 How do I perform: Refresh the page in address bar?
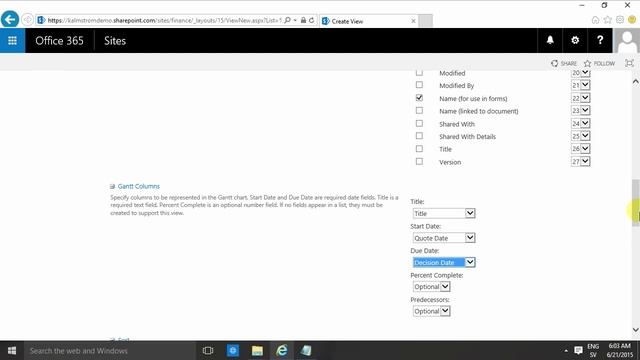[x=311, y=20]
